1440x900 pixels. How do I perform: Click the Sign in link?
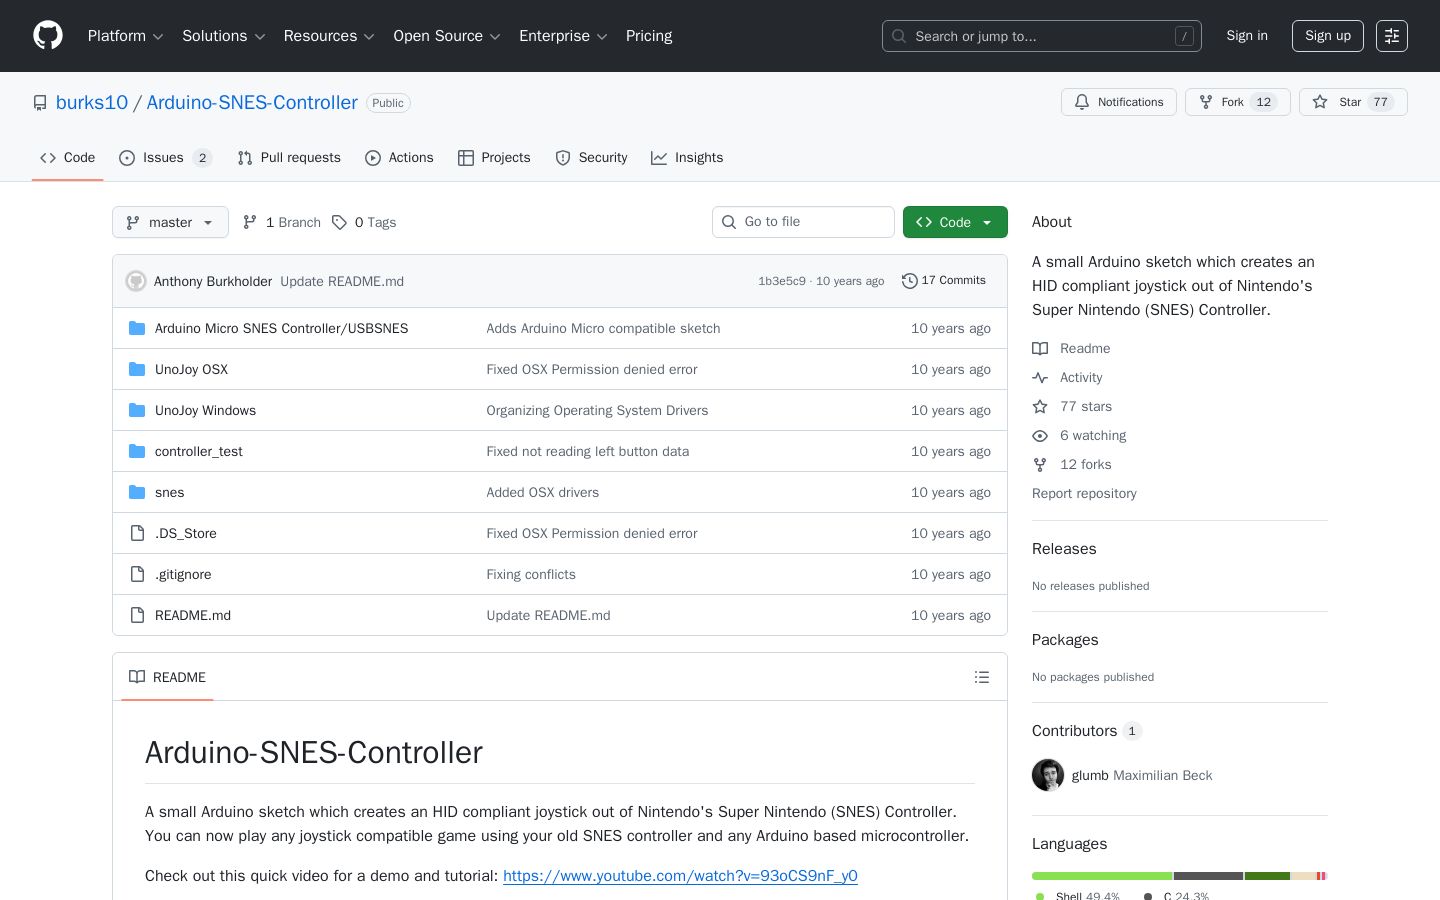(1247, 36)
